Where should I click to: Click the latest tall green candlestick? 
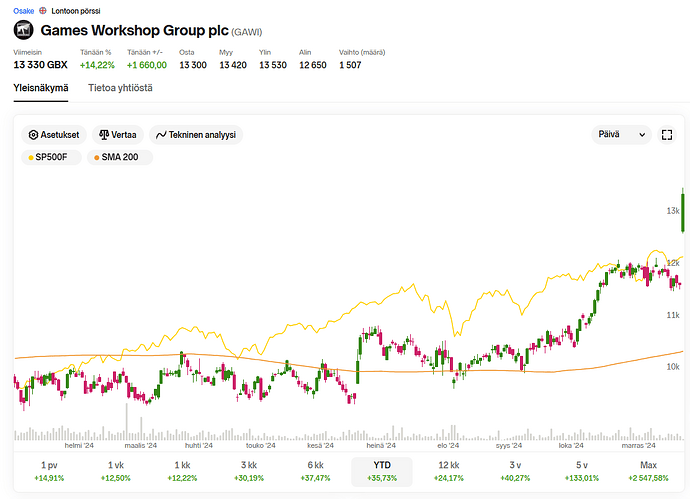click(683, 211)
